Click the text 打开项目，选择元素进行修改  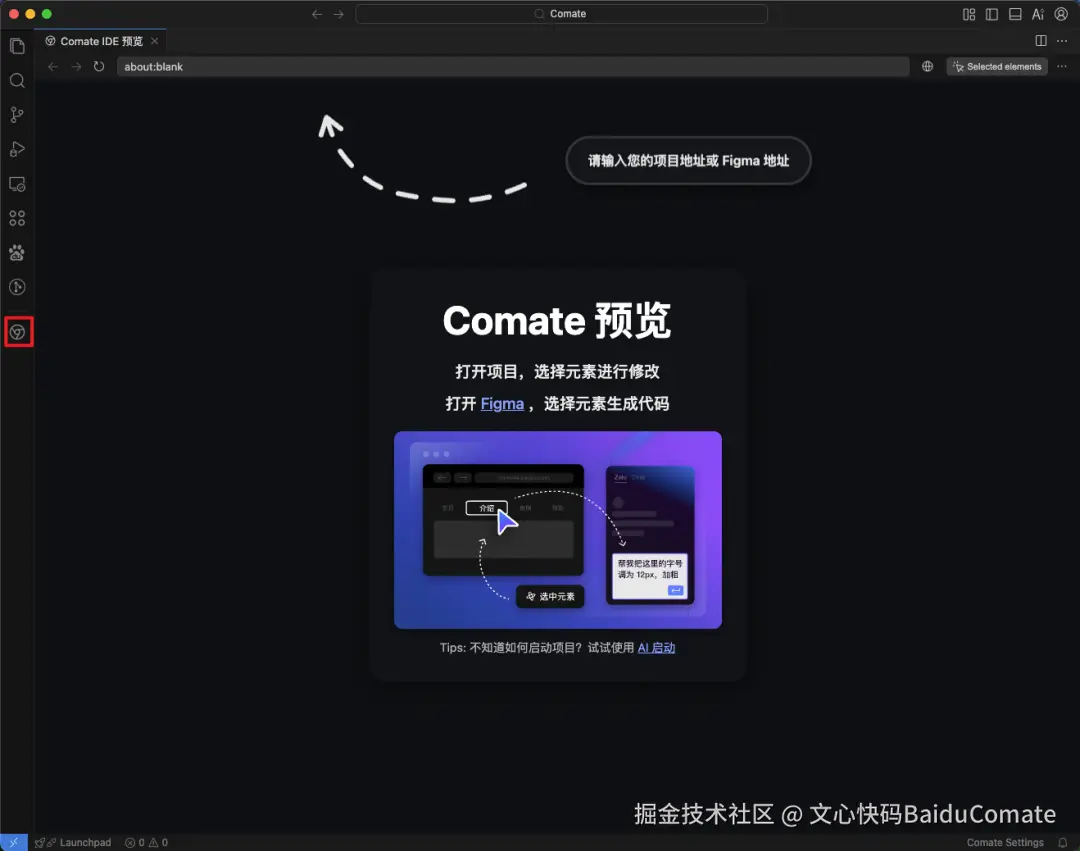pos(557,372)
